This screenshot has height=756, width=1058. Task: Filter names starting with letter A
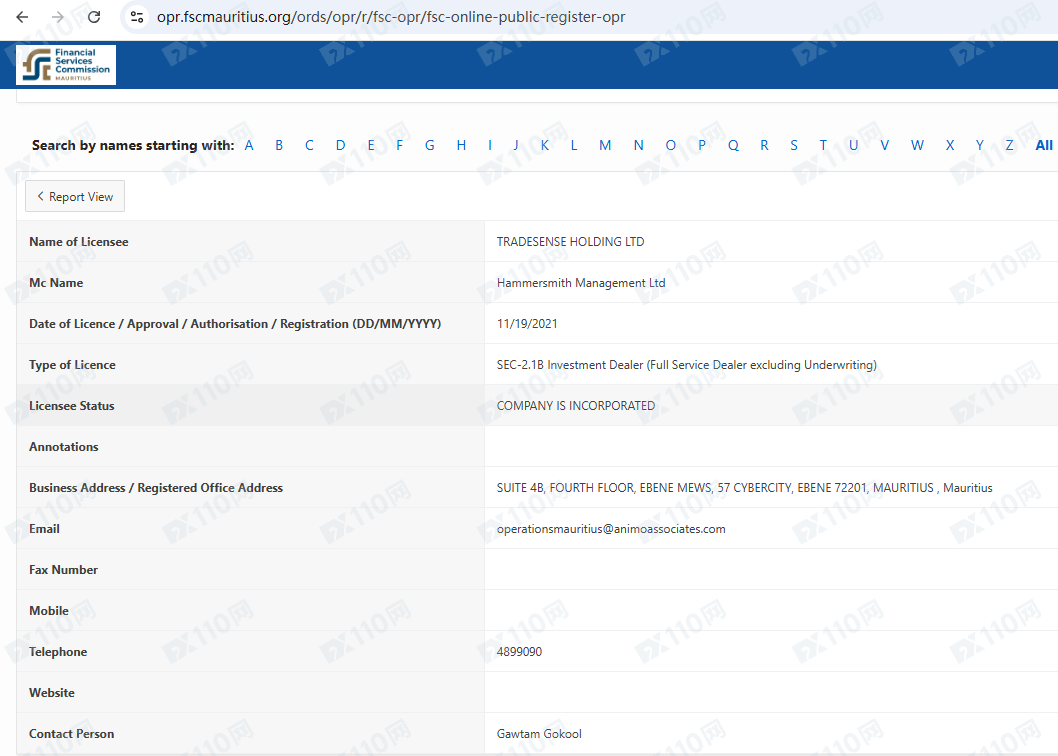pyautogui.click(x=249, y=145)
